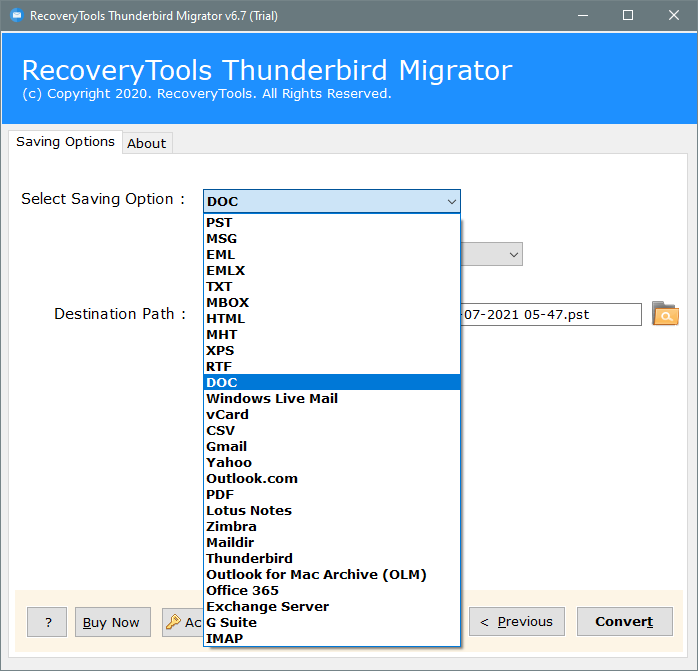698x671 pixels.
Task: Choose Maildir saving option
Action: click(x=332, y=542)
